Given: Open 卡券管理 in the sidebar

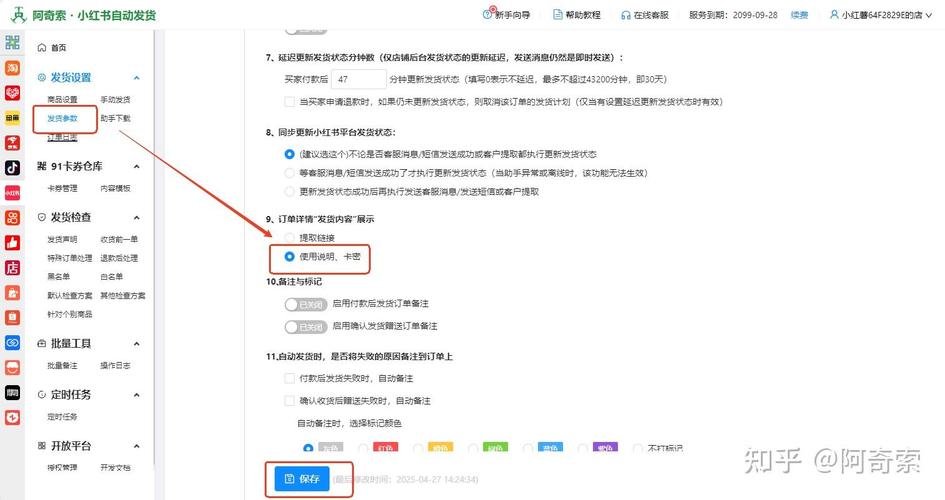Looking at the screenshot, I should pyautogui.click(x=63, y=188).
